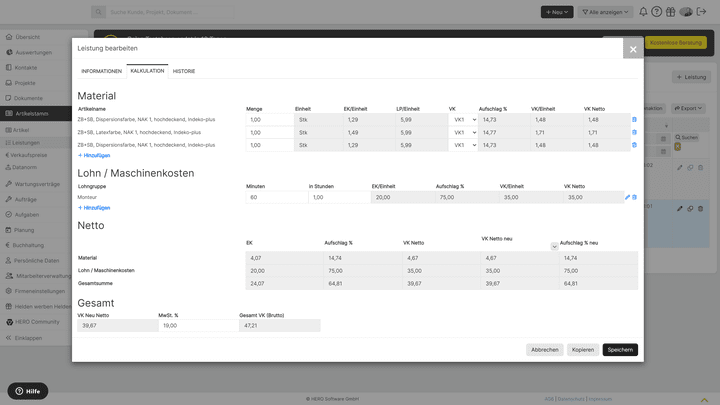The height and width of the screenshot is (405, 720).
Task: Switch to the Historie tab
Action: [184, 71]
